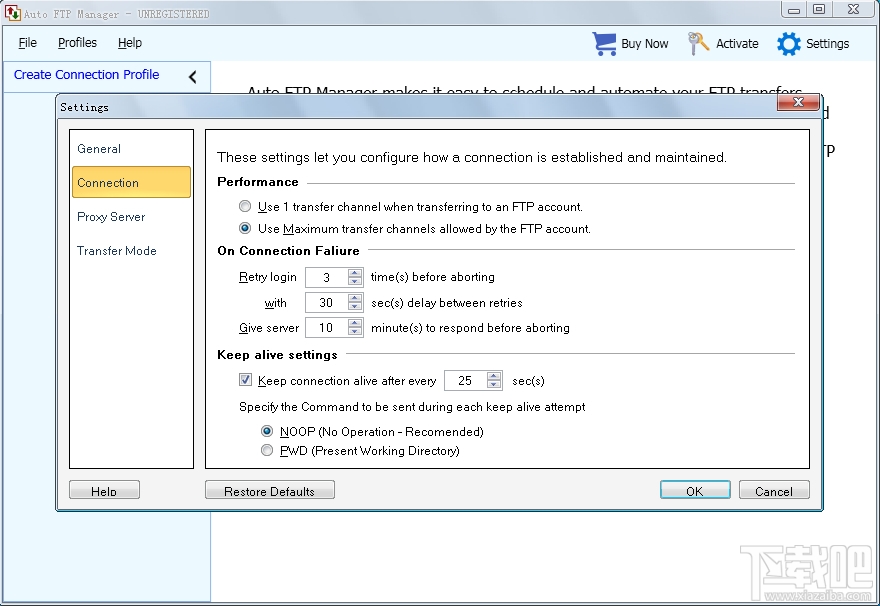Open the Profiles menu
Image resolution: width=880 pixels, height=606 pixels.
(77, 43)
